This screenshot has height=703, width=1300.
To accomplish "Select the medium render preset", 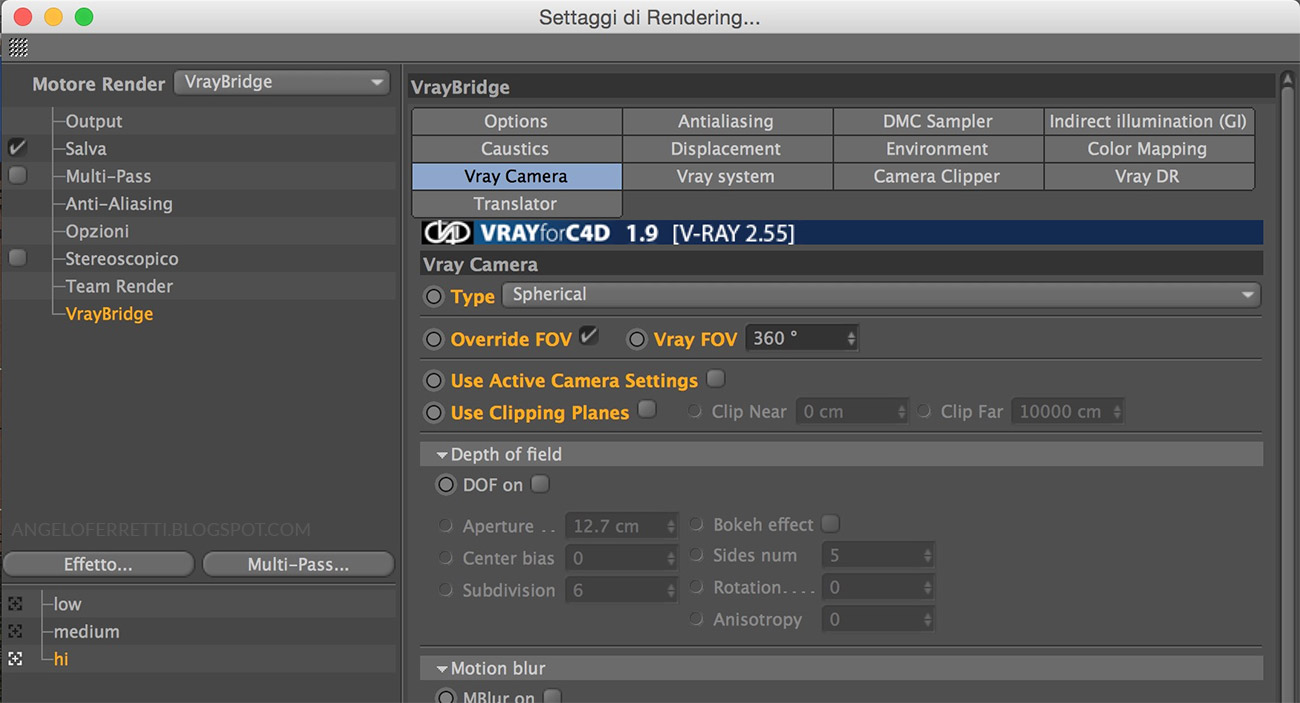I will tap(86, 632).
